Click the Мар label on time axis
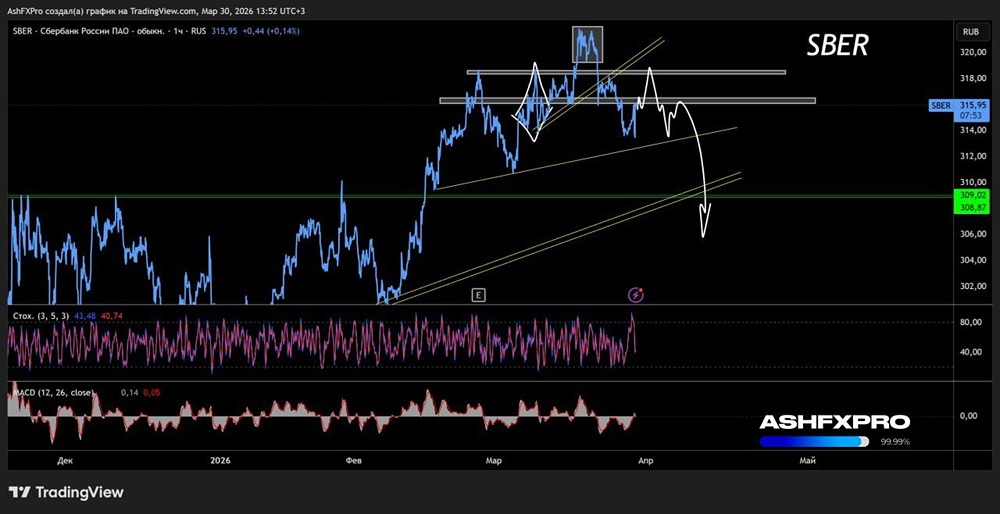Viewport: 1000px width, 514px height. click(494, 460)
